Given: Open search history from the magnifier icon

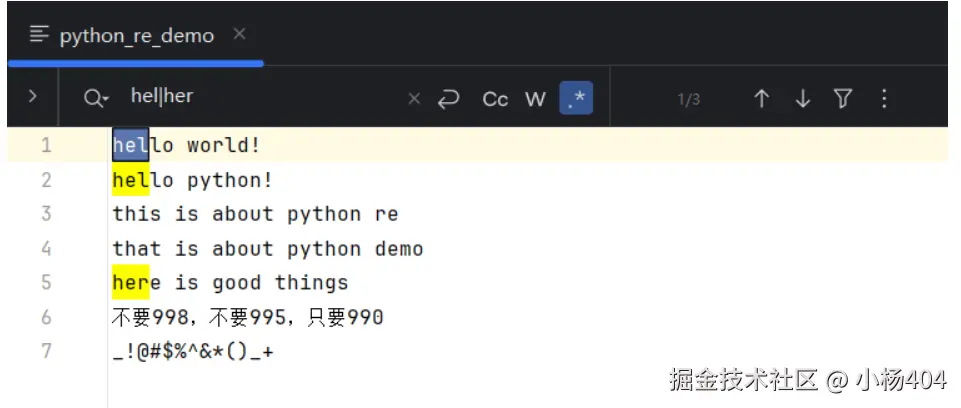Looking at the screenshot, I should click(96, 98).
